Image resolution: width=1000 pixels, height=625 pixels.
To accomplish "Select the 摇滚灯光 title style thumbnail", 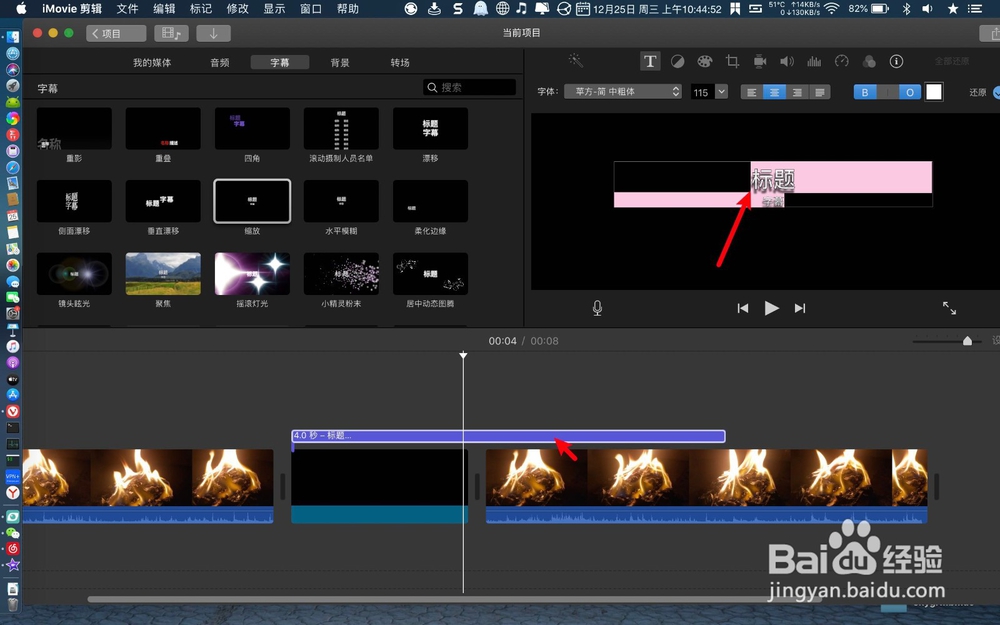I will click(252, 274).
